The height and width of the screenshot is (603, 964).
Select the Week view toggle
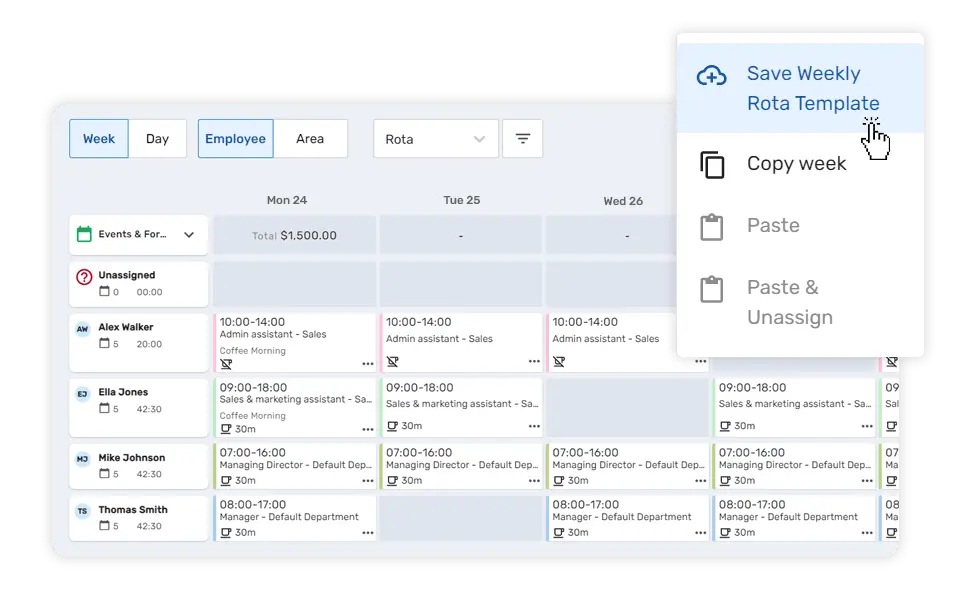pyautogui.click(x=98, y=138)
